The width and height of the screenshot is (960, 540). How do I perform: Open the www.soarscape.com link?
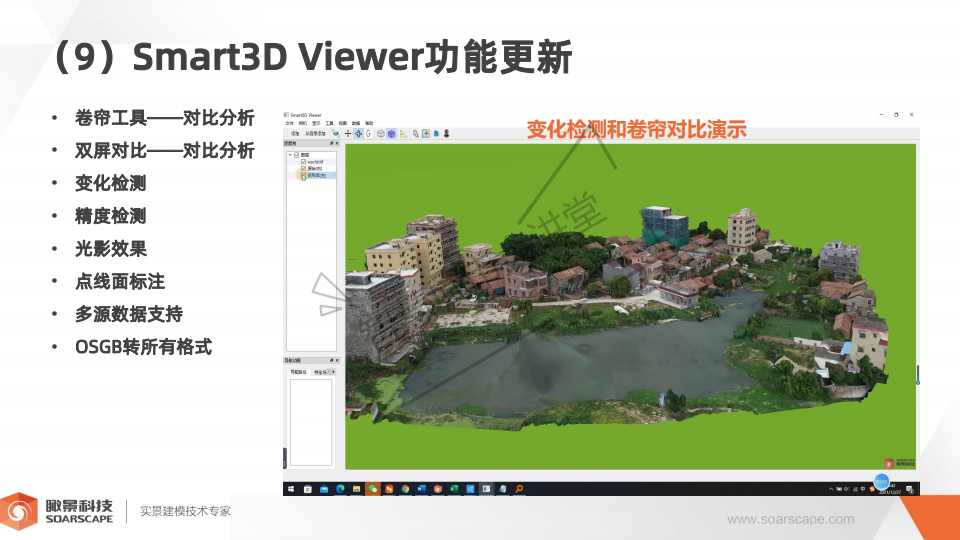coord(790,519)
